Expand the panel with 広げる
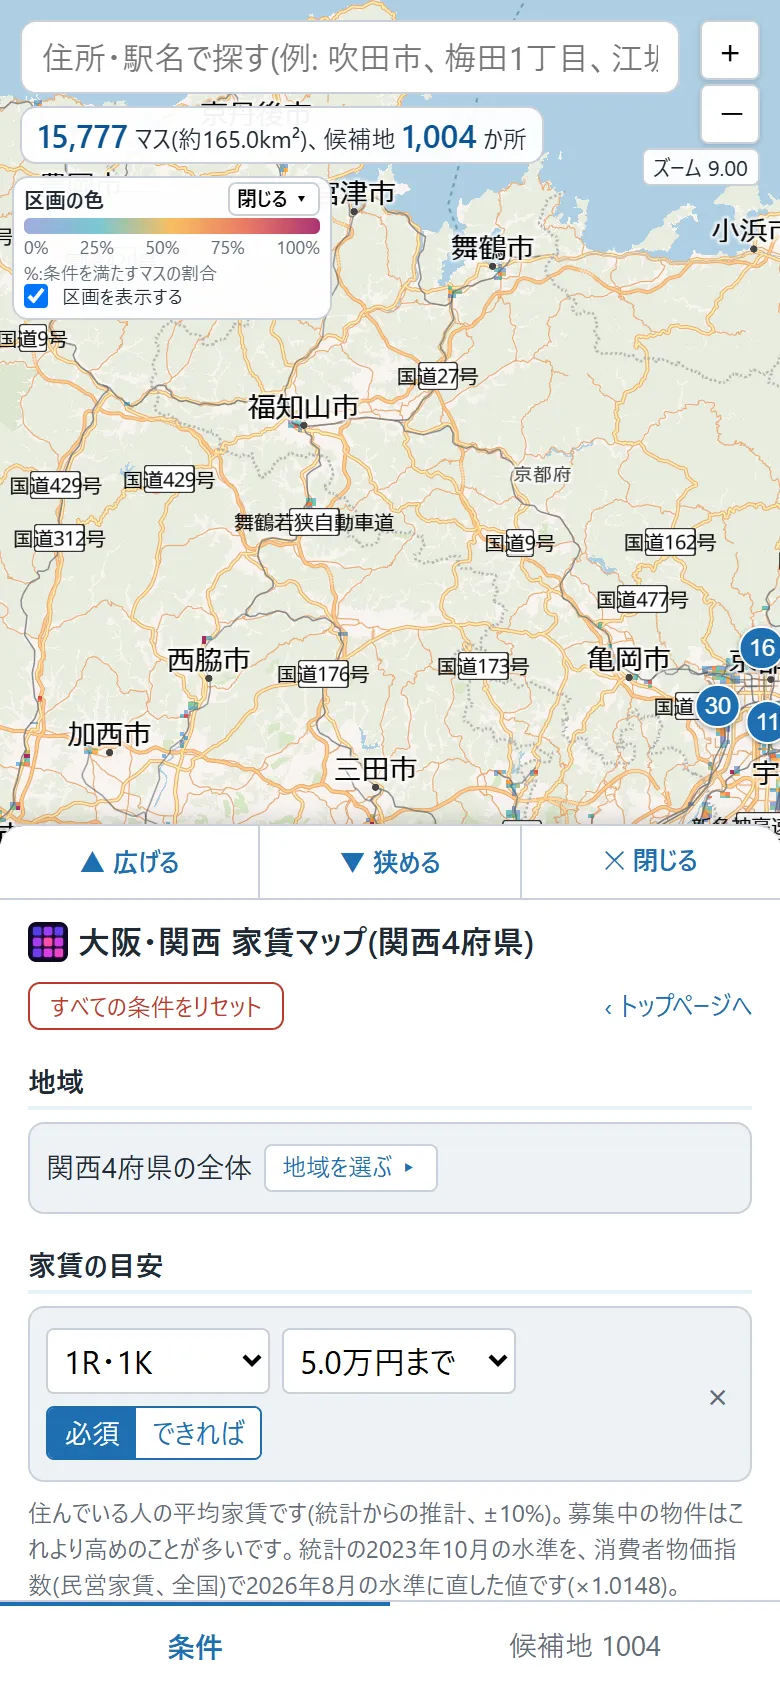This screenshot has height=1688, width=780. pyautogui.click(x=130, y=862)
